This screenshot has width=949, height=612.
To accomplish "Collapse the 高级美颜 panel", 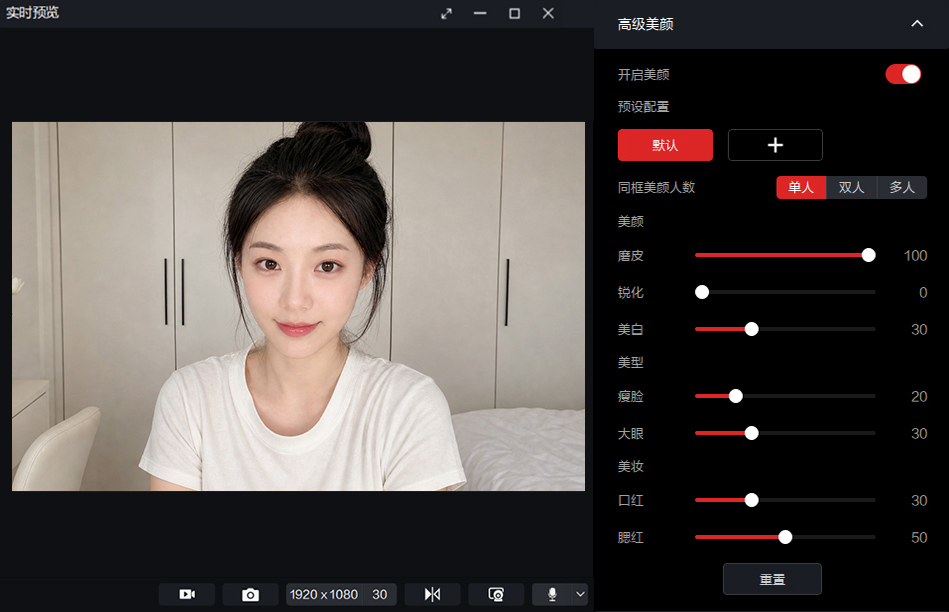I will tap(917, 24).
